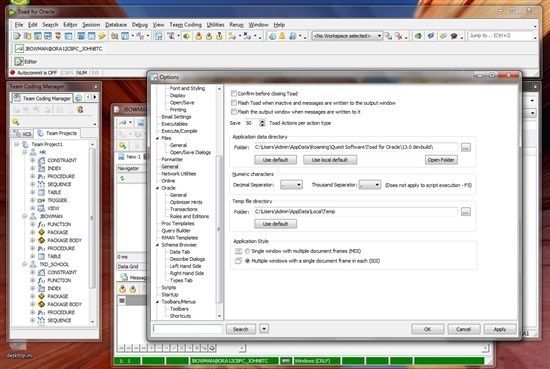
Task: Click the red Autocommit indicator in status bar
Action: (13, 73)
